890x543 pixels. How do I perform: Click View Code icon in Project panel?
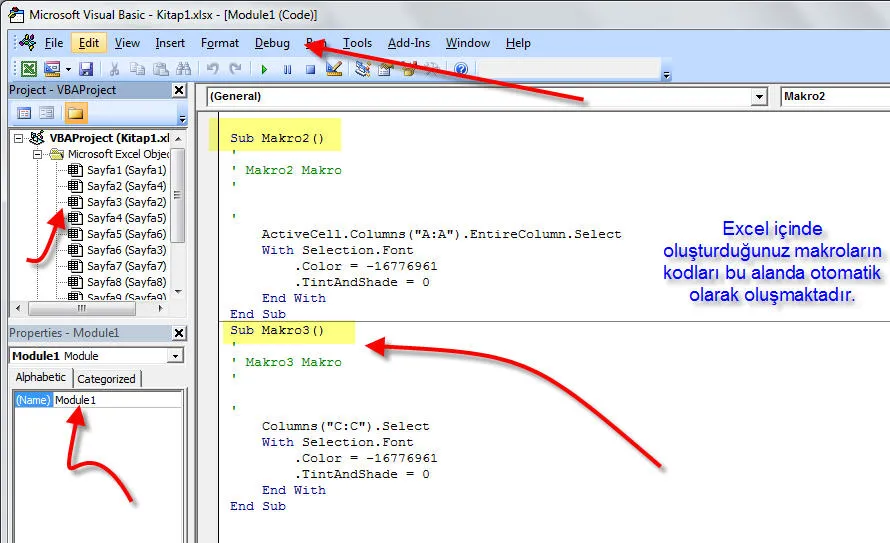coord(24,113)
